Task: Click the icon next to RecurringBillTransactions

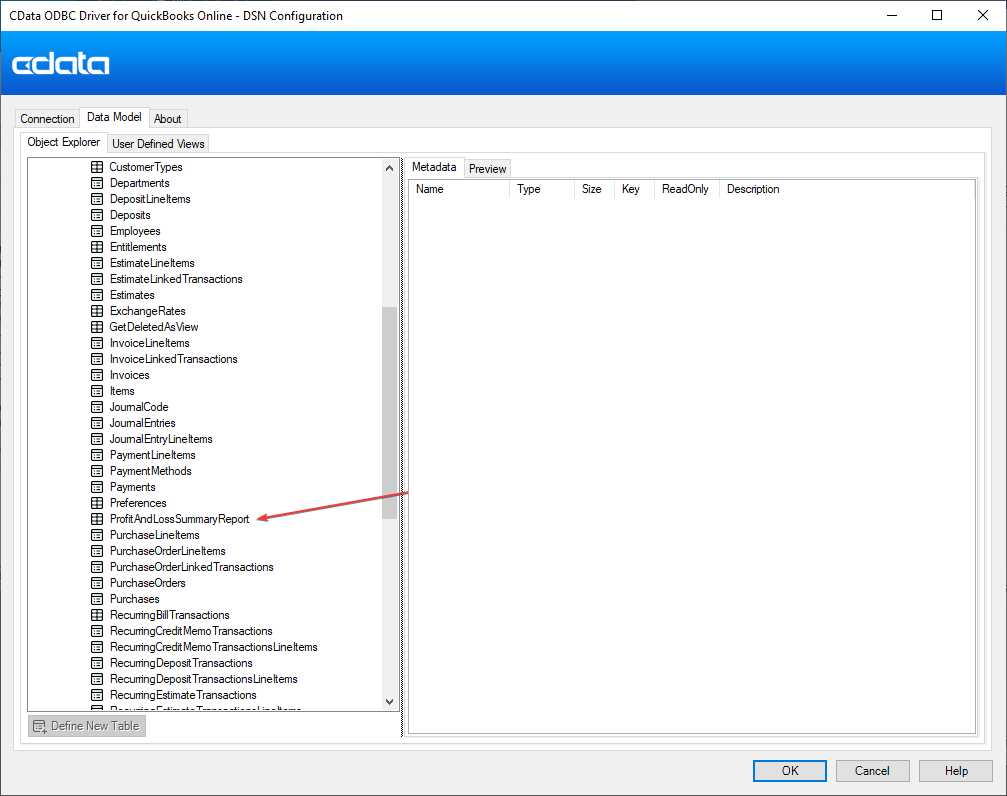Action: (x=97, y=615)
